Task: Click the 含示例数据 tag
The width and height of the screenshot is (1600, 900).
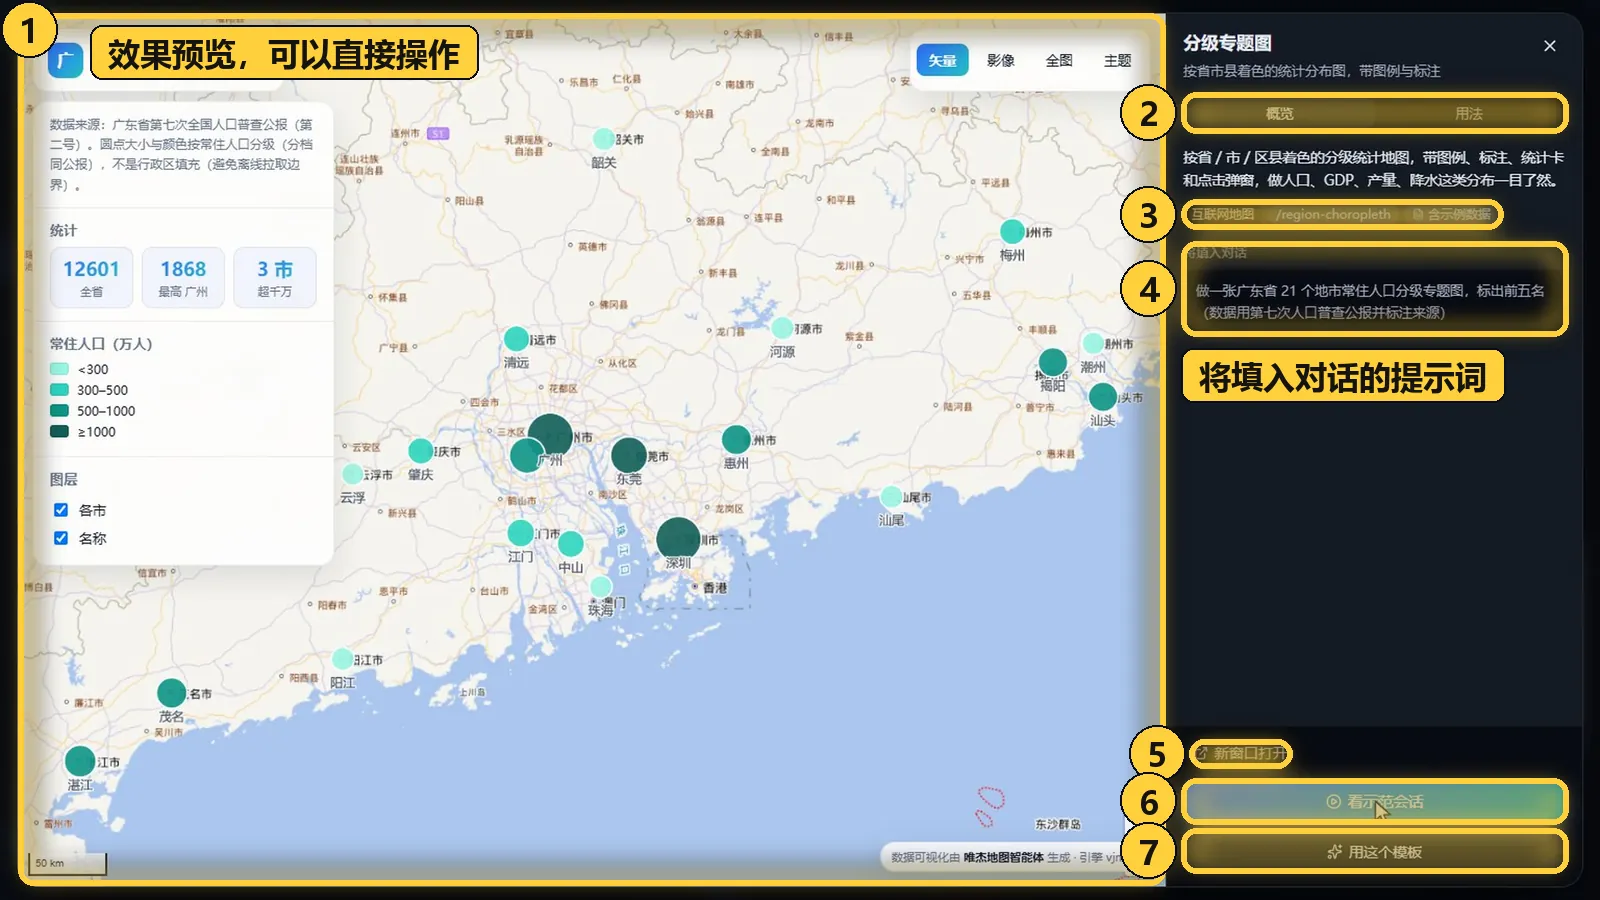Action: coord(1452,214)
